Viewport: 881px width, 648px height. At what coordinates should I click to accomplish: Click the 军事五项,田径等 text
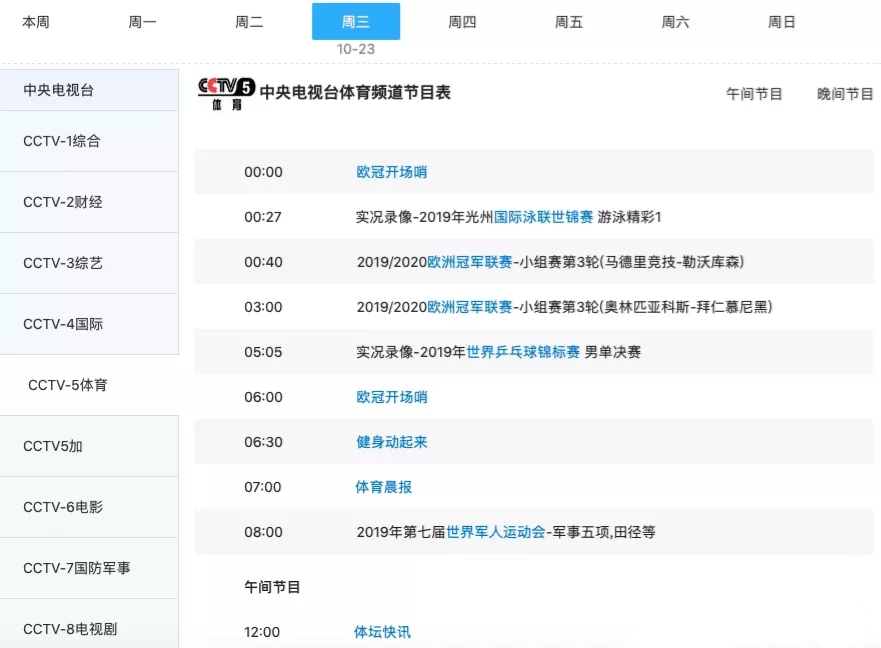point(604,532)
